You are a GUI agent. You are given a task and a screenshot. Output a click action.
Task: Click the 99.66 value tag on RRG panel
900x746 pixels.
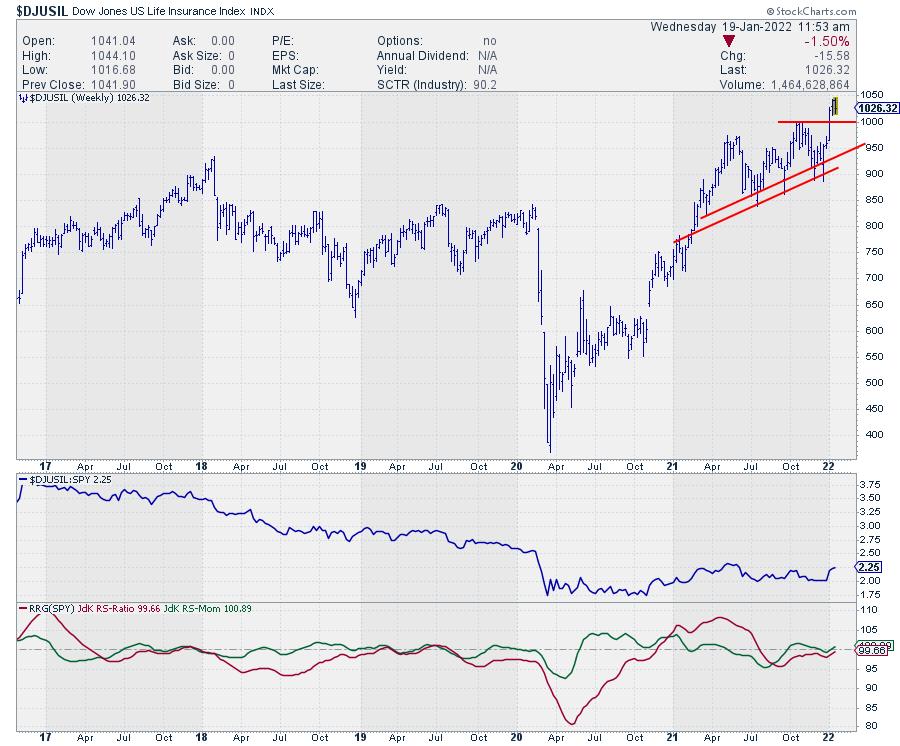click(866, 649)
